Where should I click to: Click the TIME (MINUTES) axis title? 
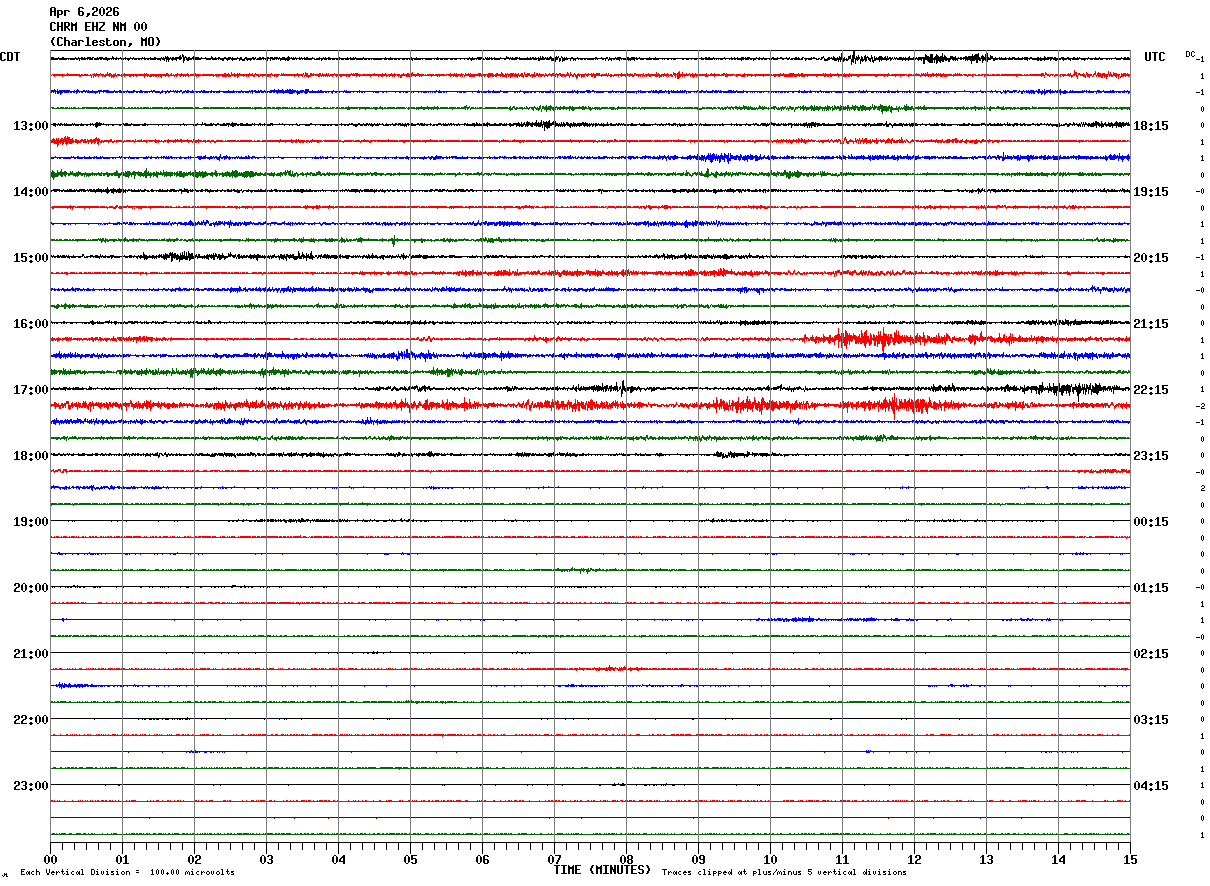click(602, 870)
